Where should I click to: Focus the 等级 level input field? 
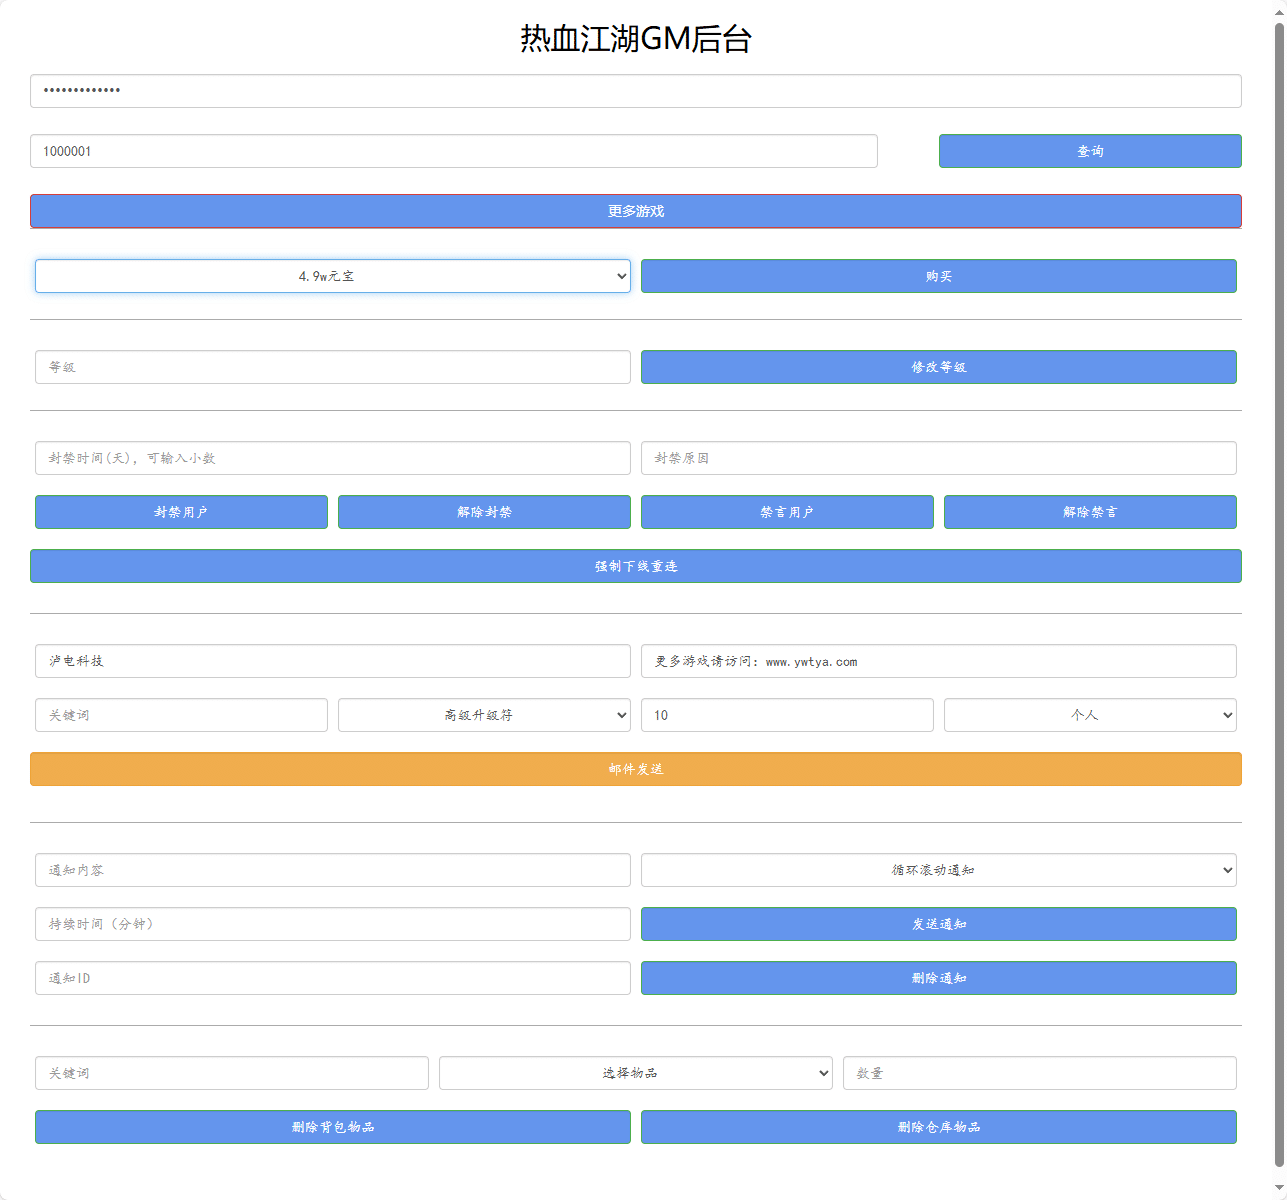(x=333, y=367)
